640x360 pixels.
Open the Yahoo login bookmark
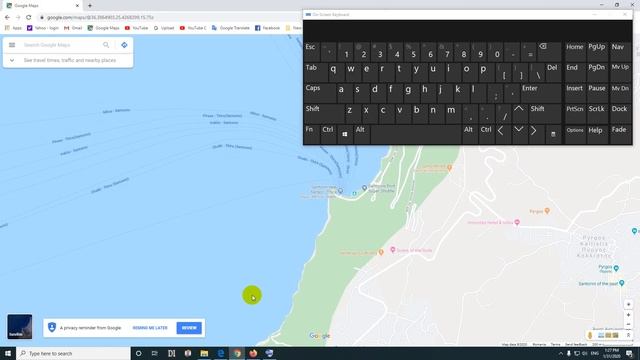pos(42,28)
